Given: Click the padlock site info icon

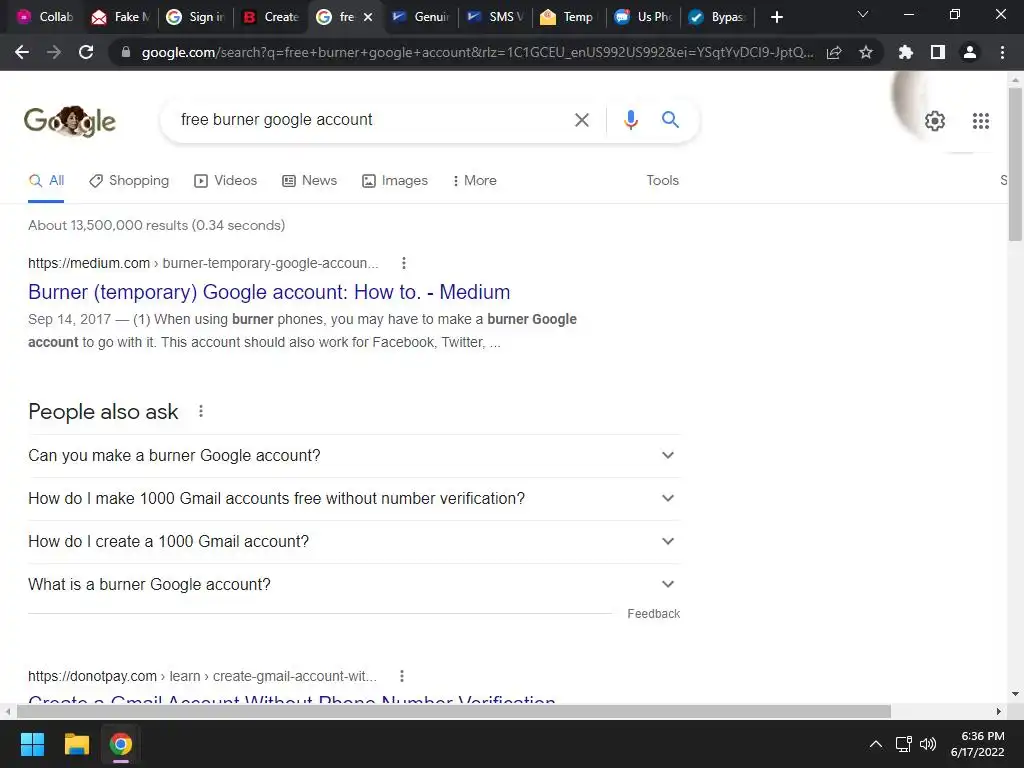Looking at the screenshot, I should (126, 52).
